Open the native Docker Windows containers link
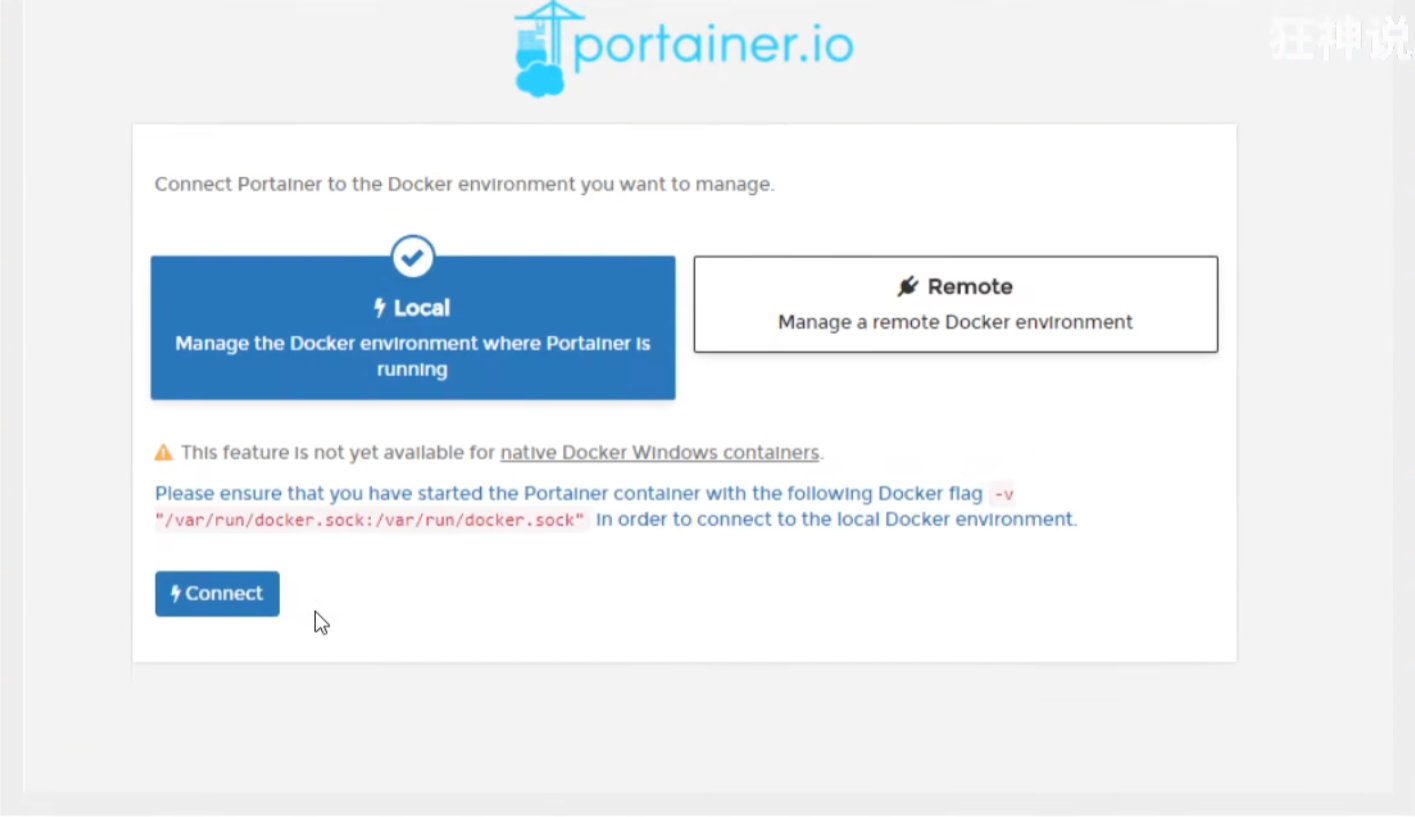 pyautogui.click(x=659, y=452)
